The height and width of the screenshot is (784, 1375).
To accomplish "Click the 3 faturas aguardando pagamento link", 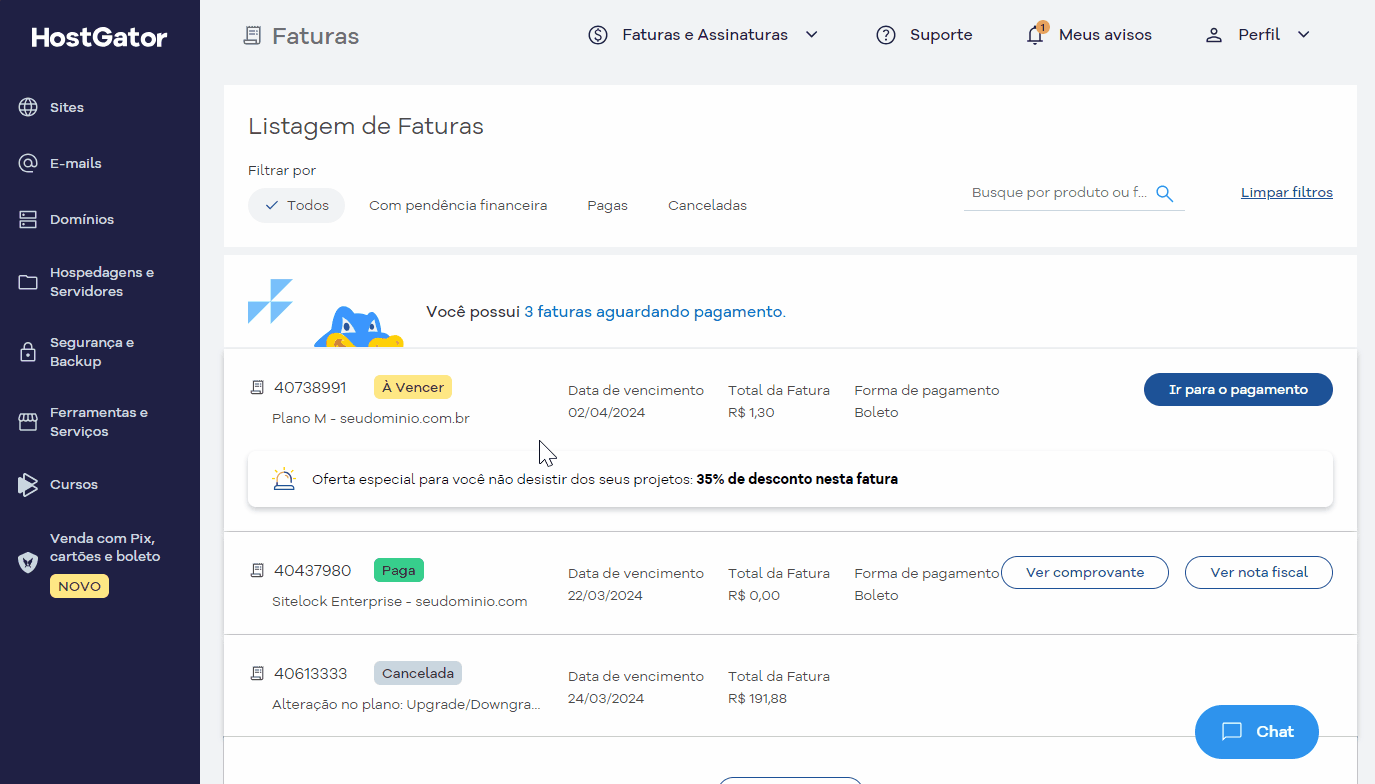I will click(x=655, y=312).
